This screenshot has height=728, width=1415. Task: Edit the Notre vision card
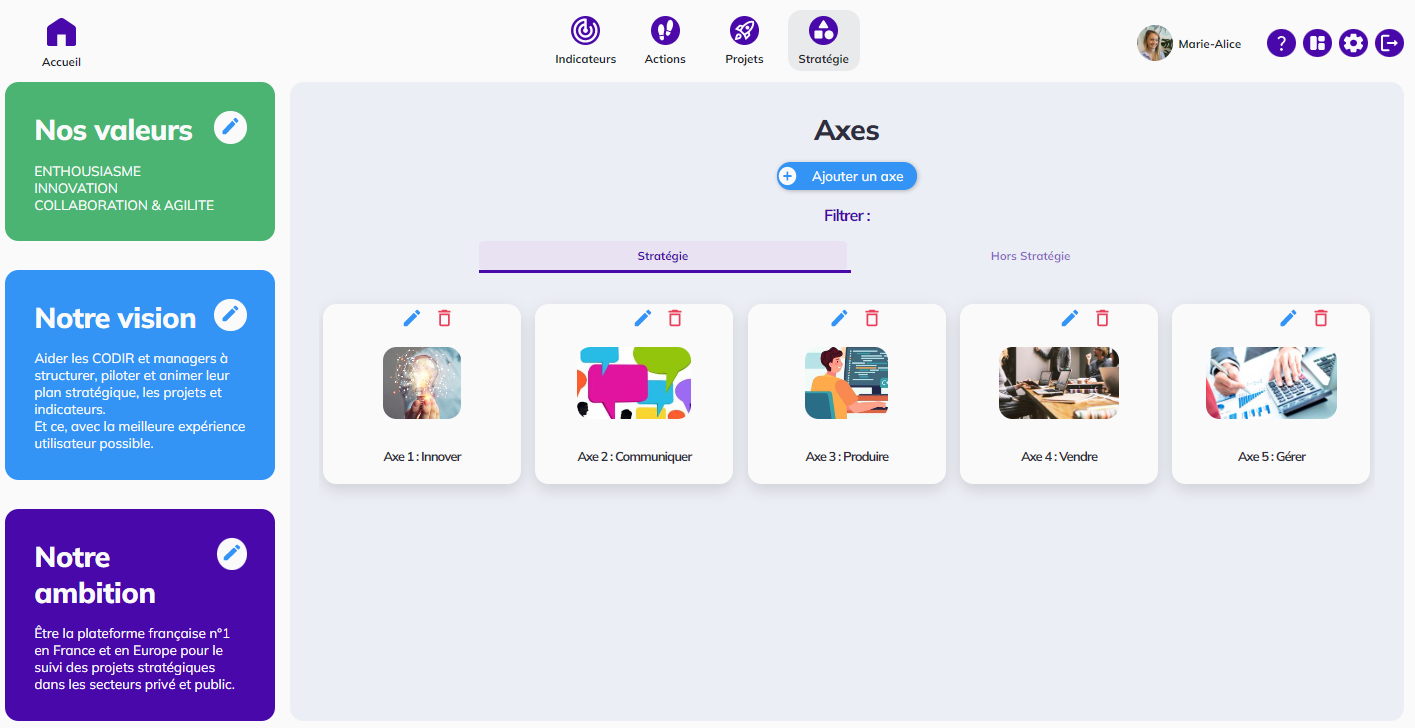[230, 315]
